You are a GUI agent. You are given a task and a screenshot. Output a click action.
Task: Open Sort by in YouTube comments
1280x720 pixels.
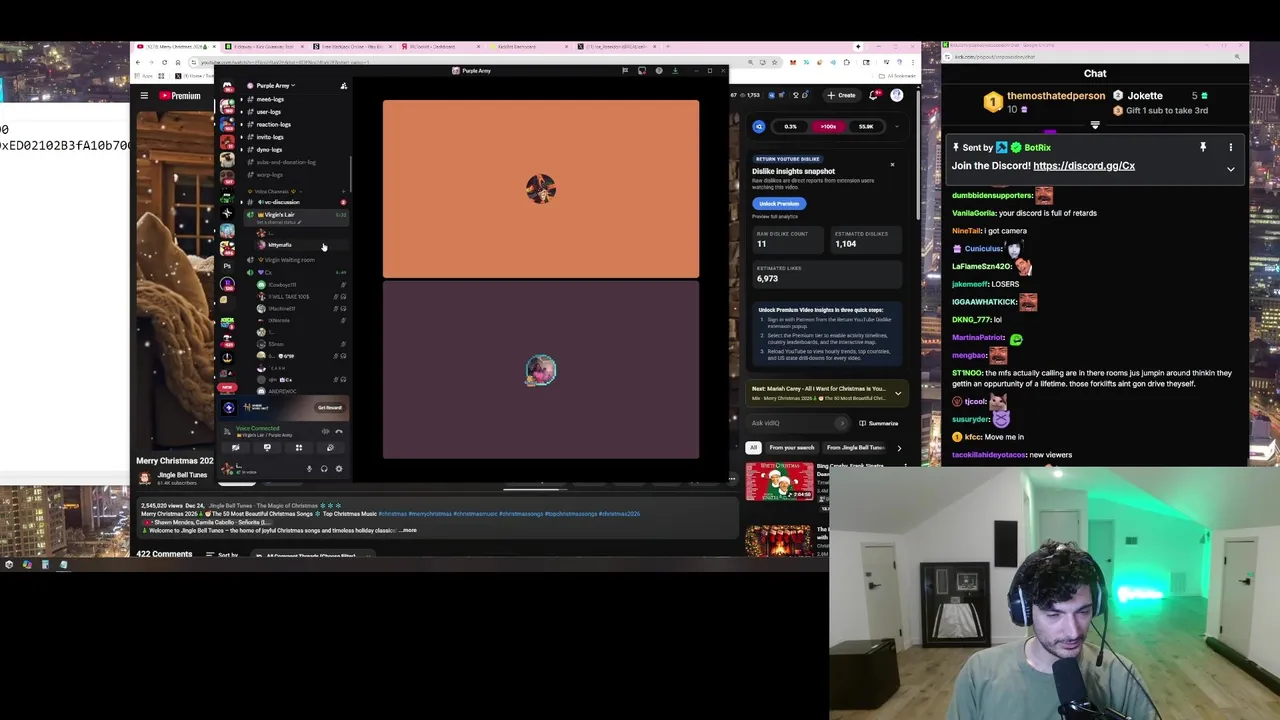[x=222, y=554]
